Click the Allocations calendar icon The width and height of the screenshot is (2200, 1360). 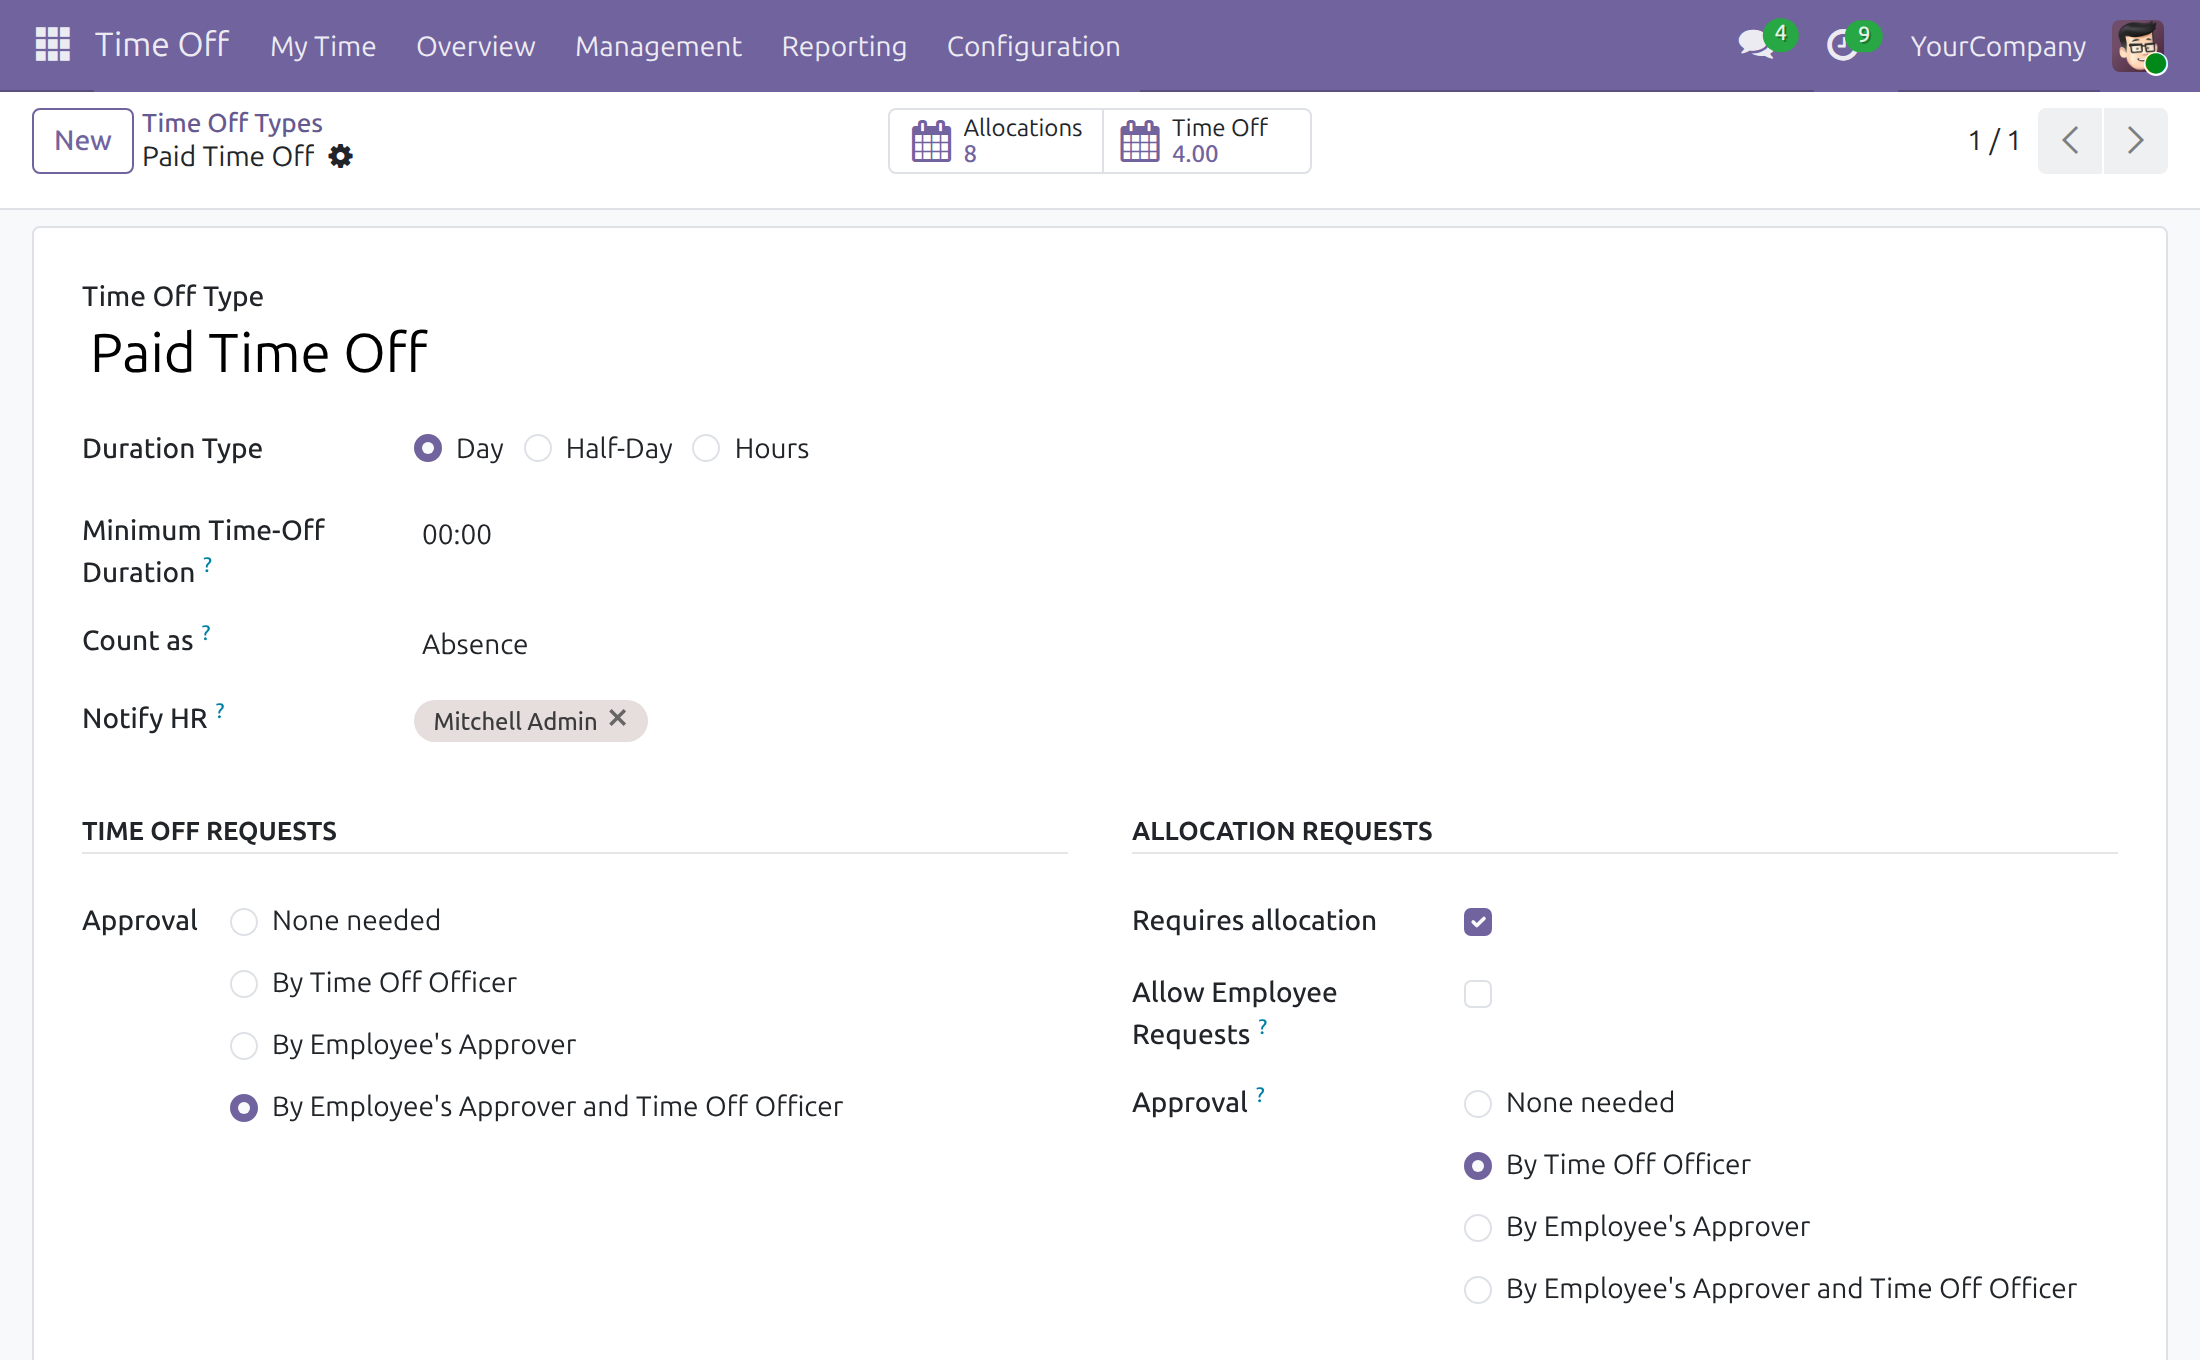click(x=931, y=141)
